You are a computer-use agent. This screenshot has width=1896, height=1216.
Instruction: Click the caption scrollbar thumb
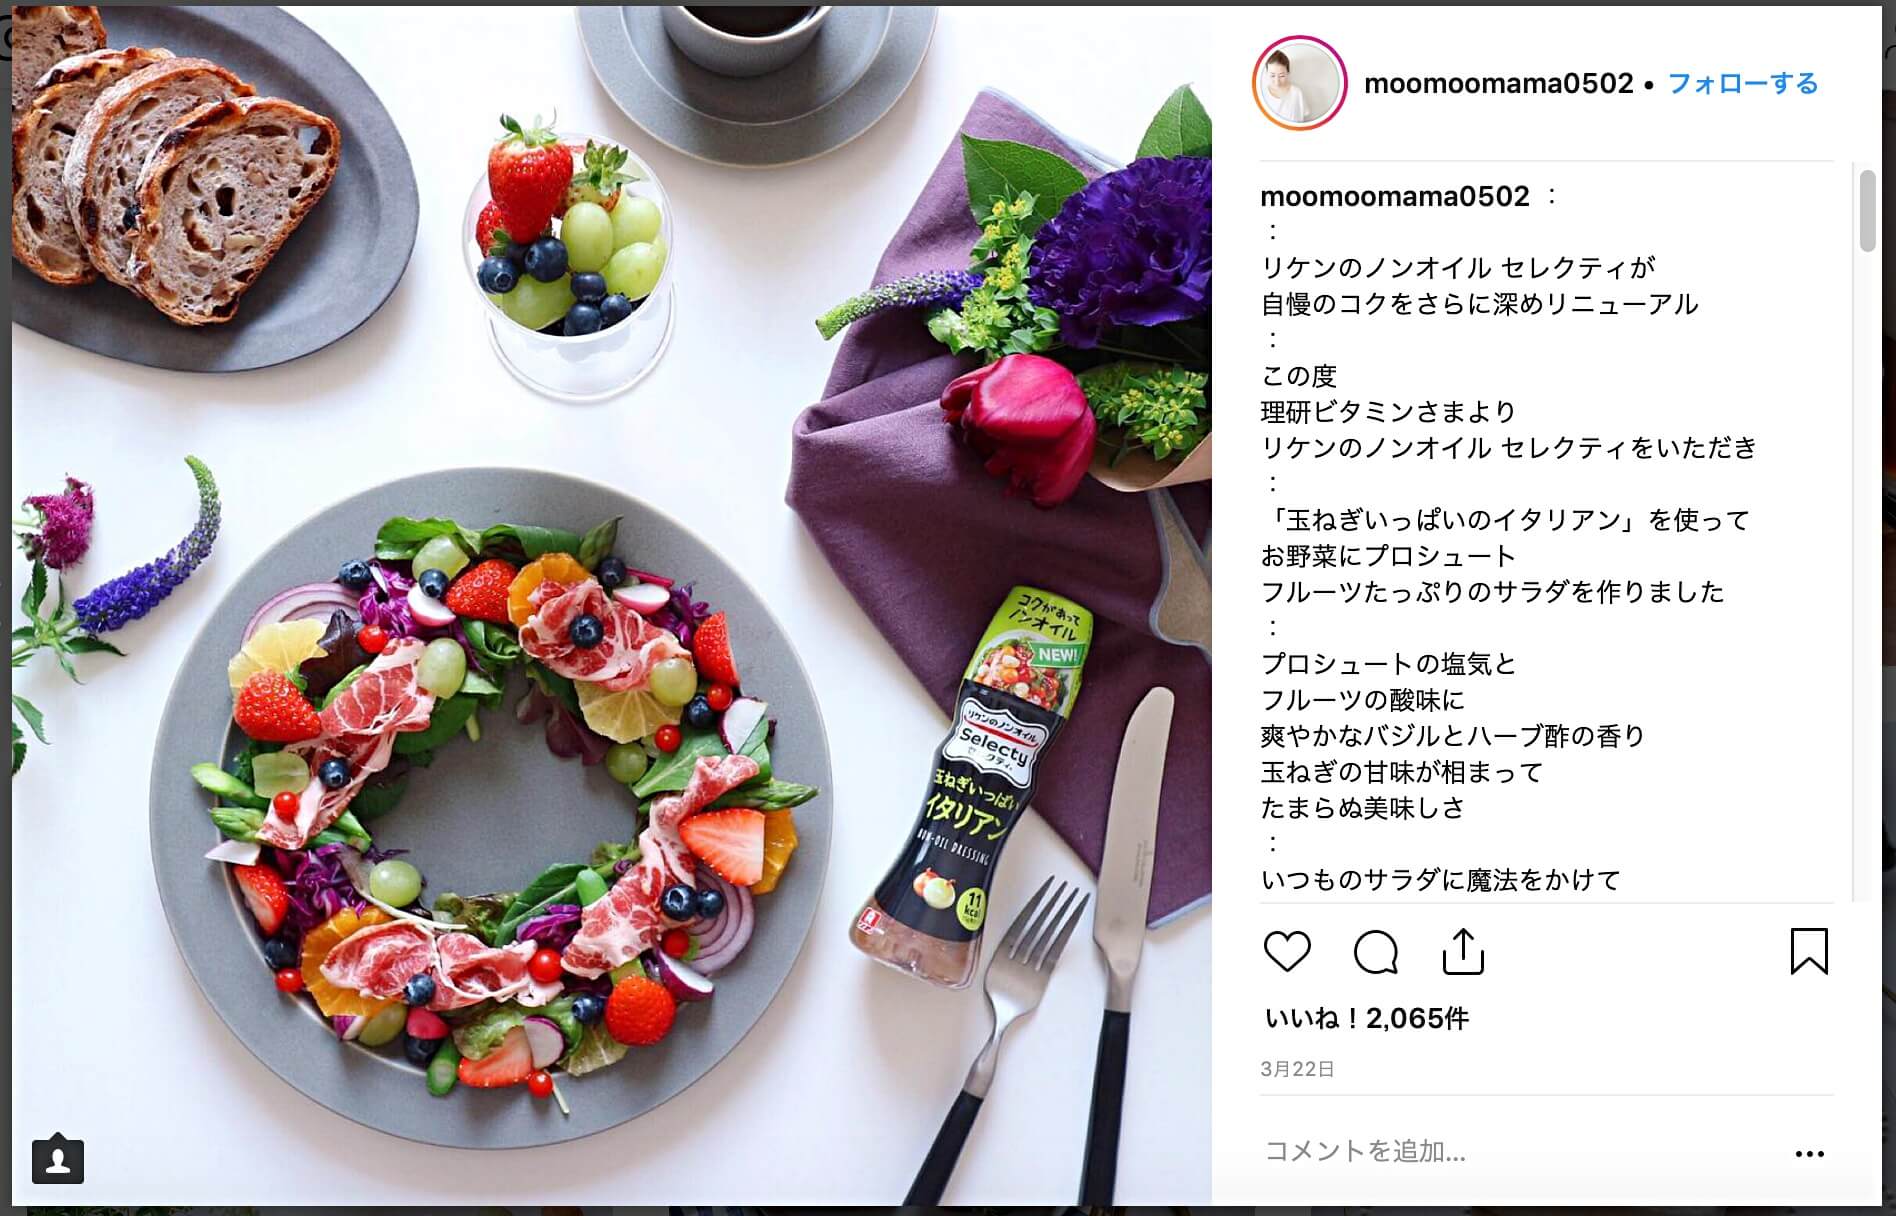[1866, 211]
